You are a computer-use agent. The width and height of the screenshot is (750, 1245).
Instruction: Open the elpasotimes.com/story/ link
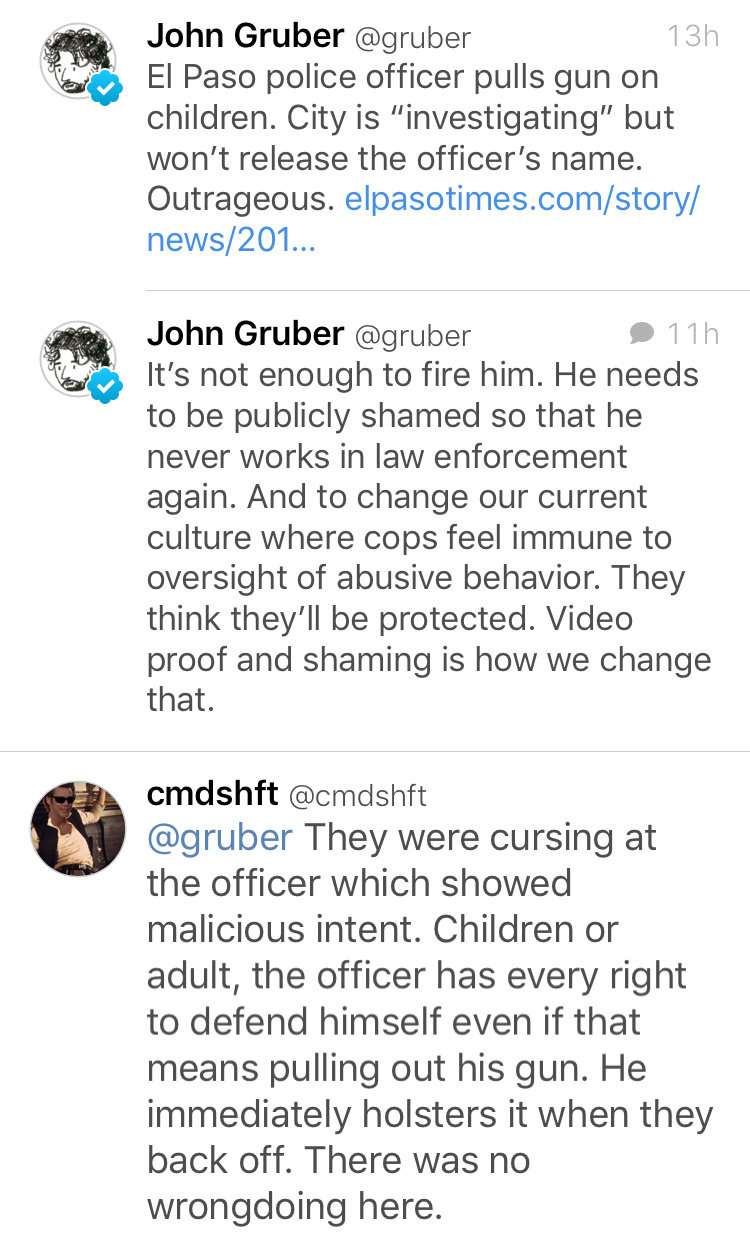click(522, 200)
